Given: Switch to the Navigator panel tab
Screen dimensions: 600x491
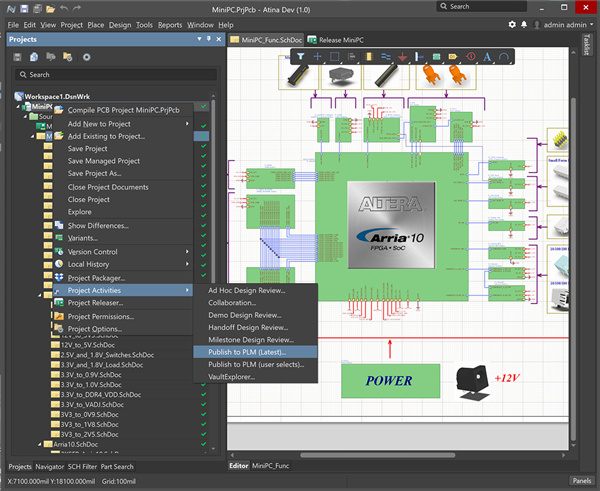Looking at the screenshot, I should [x=50, y=466].
